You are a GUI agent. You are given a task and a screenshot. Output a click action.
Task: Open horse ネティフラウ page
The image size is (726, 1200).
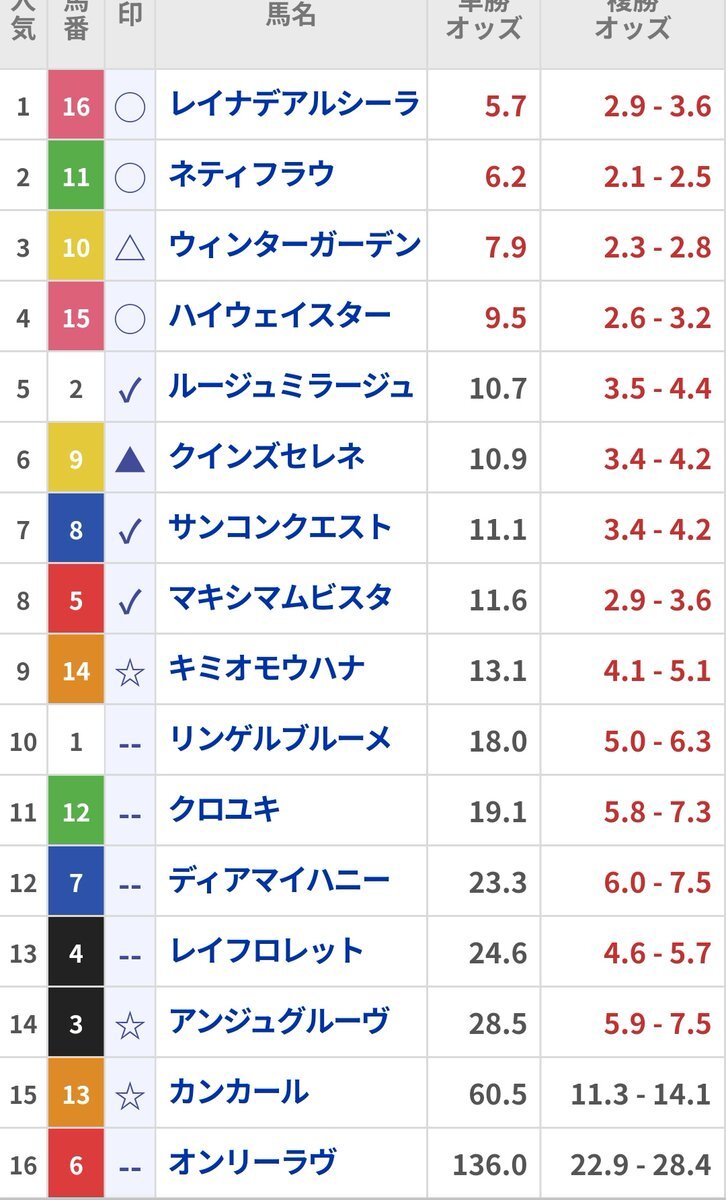[252, 174]
